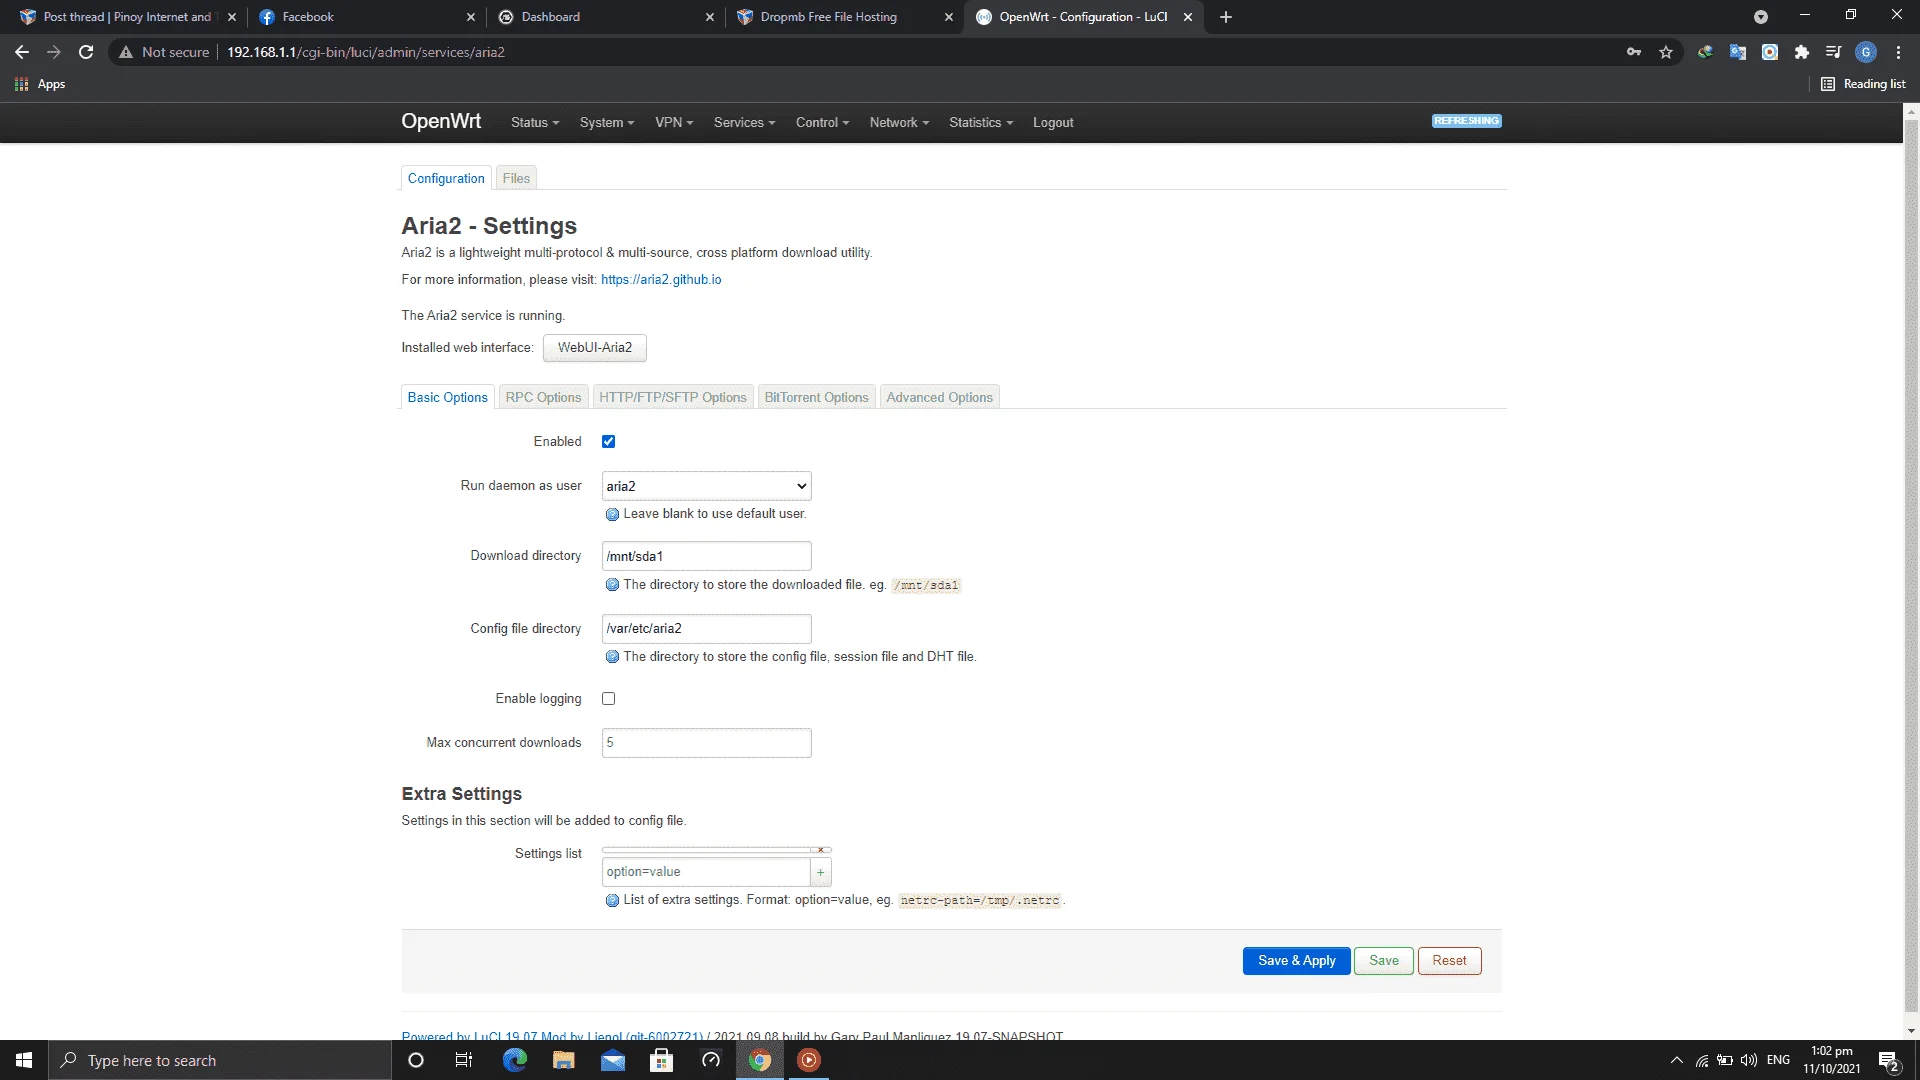Expand the Control menu
This screenshot has width=1920, height=1080.
822,123
